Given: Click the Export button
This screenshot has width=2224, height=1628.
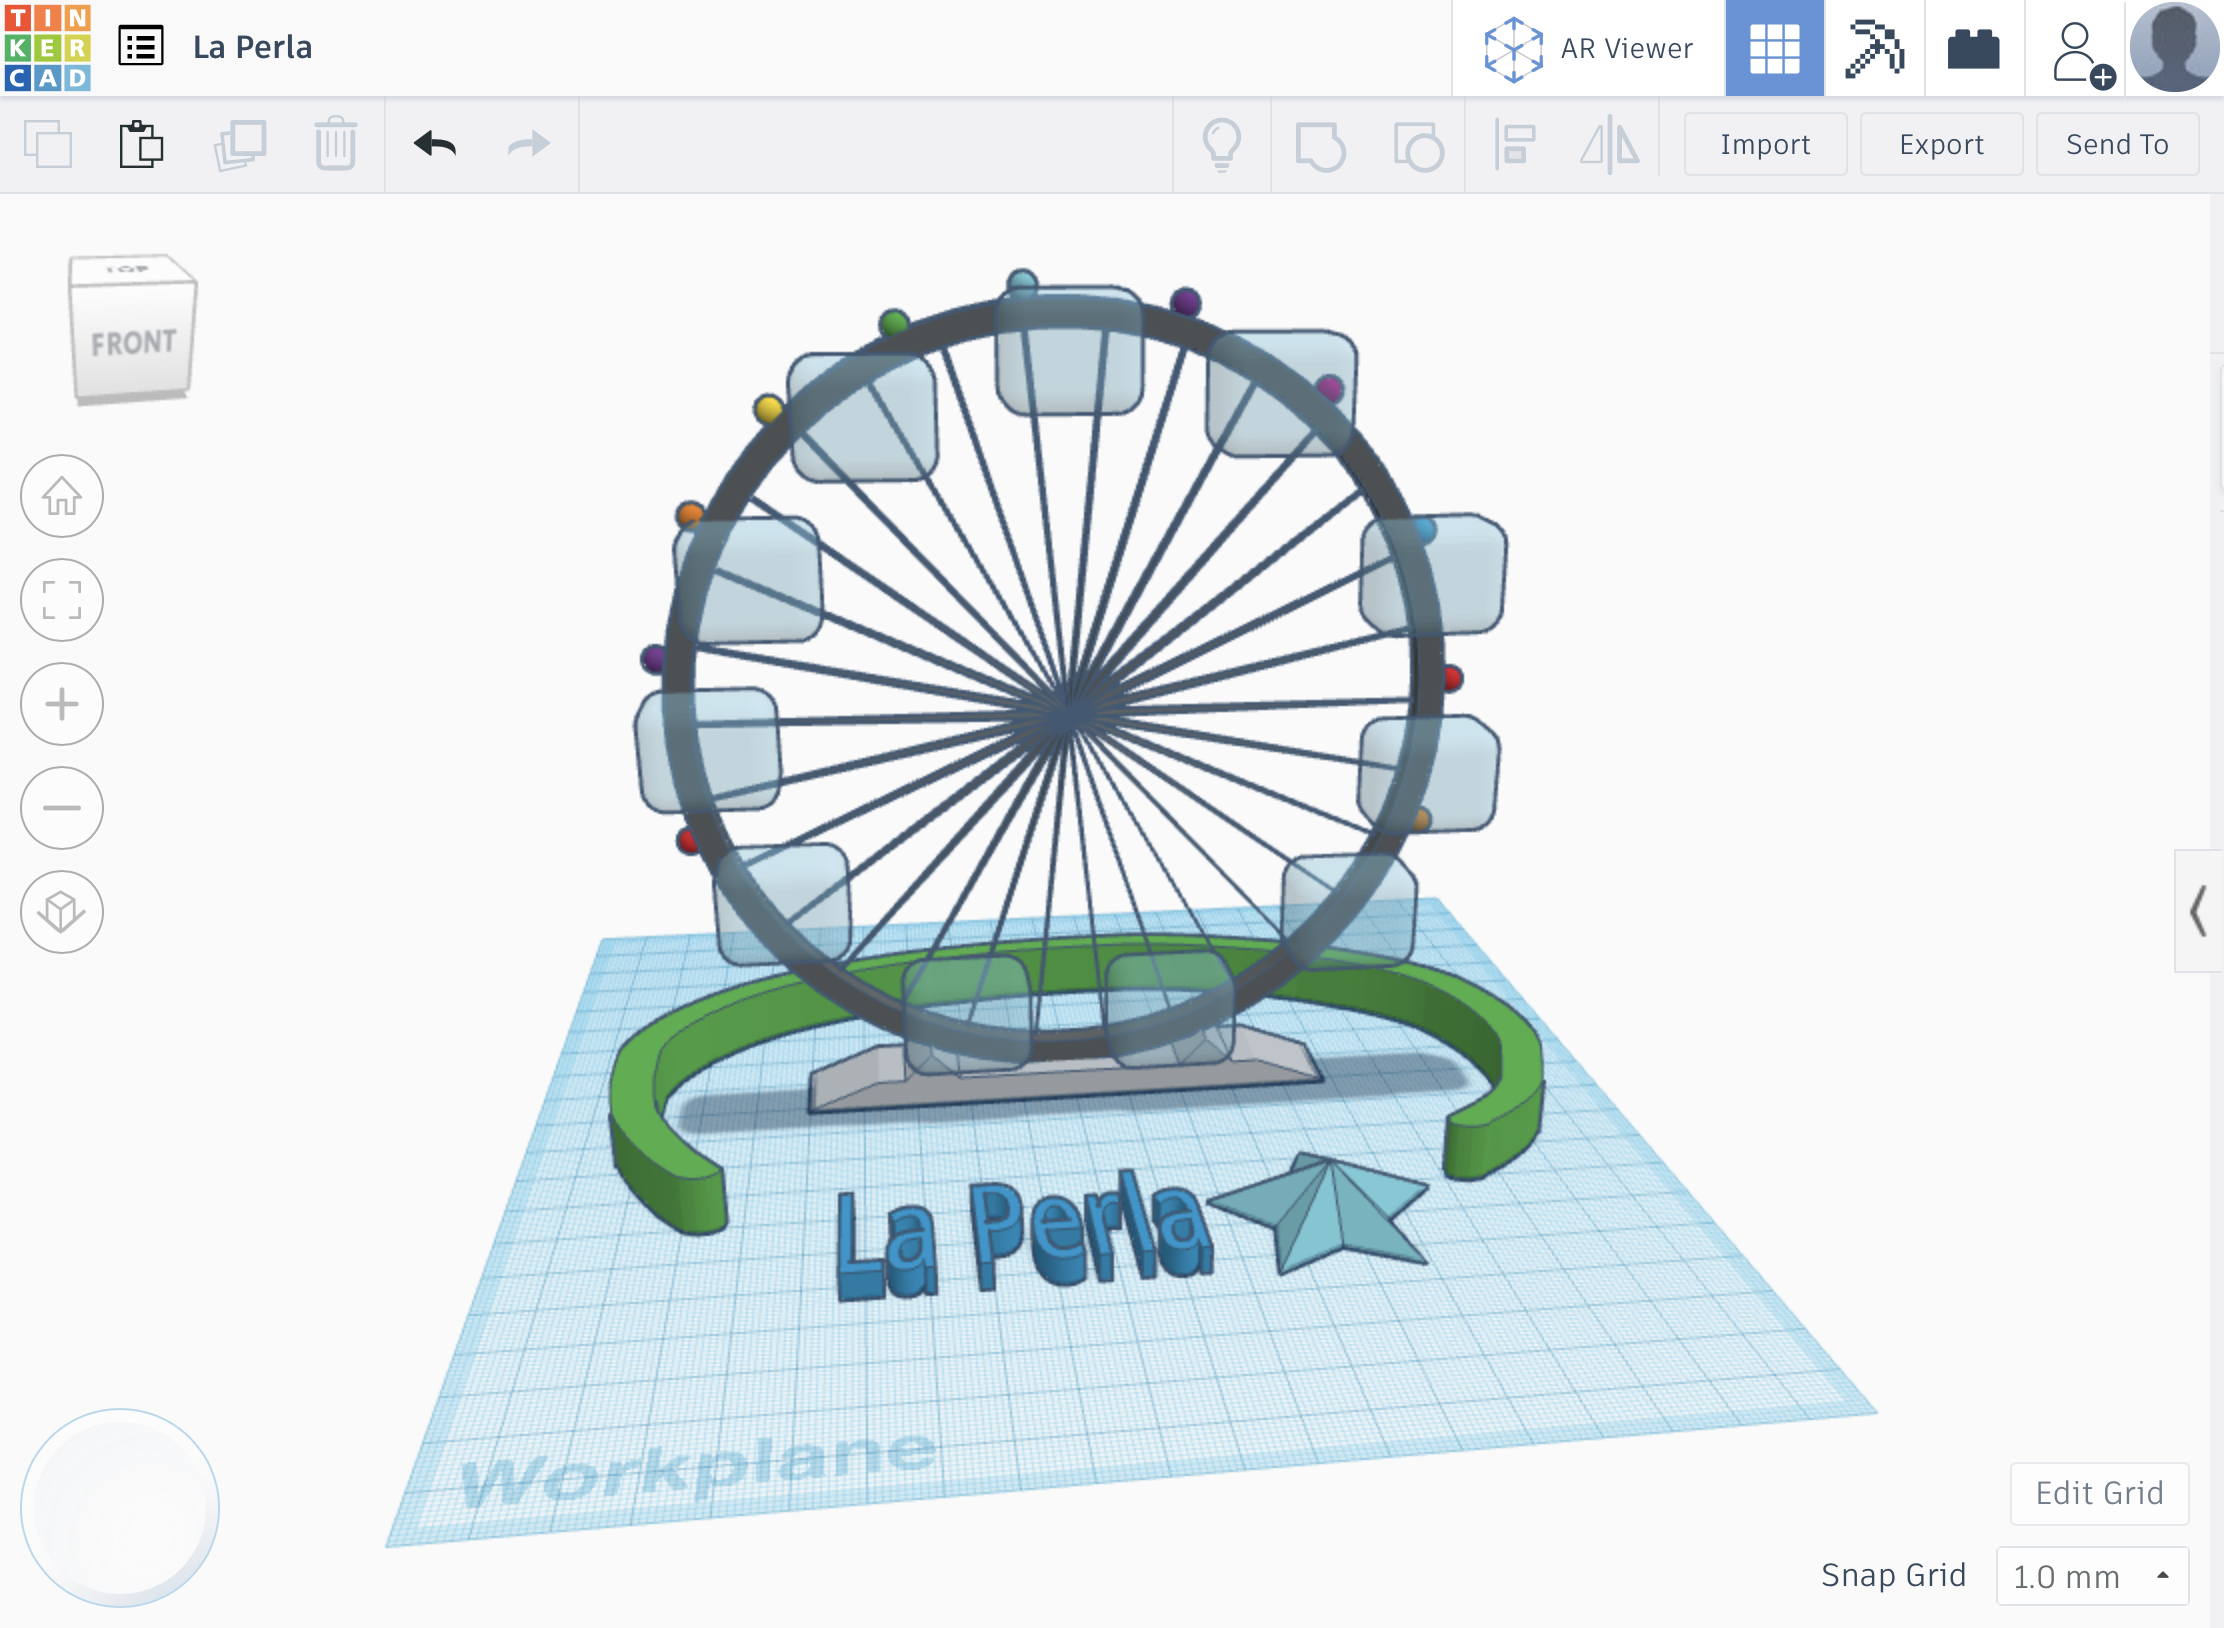Looking at the screenshot, I should click(1941, 145).
